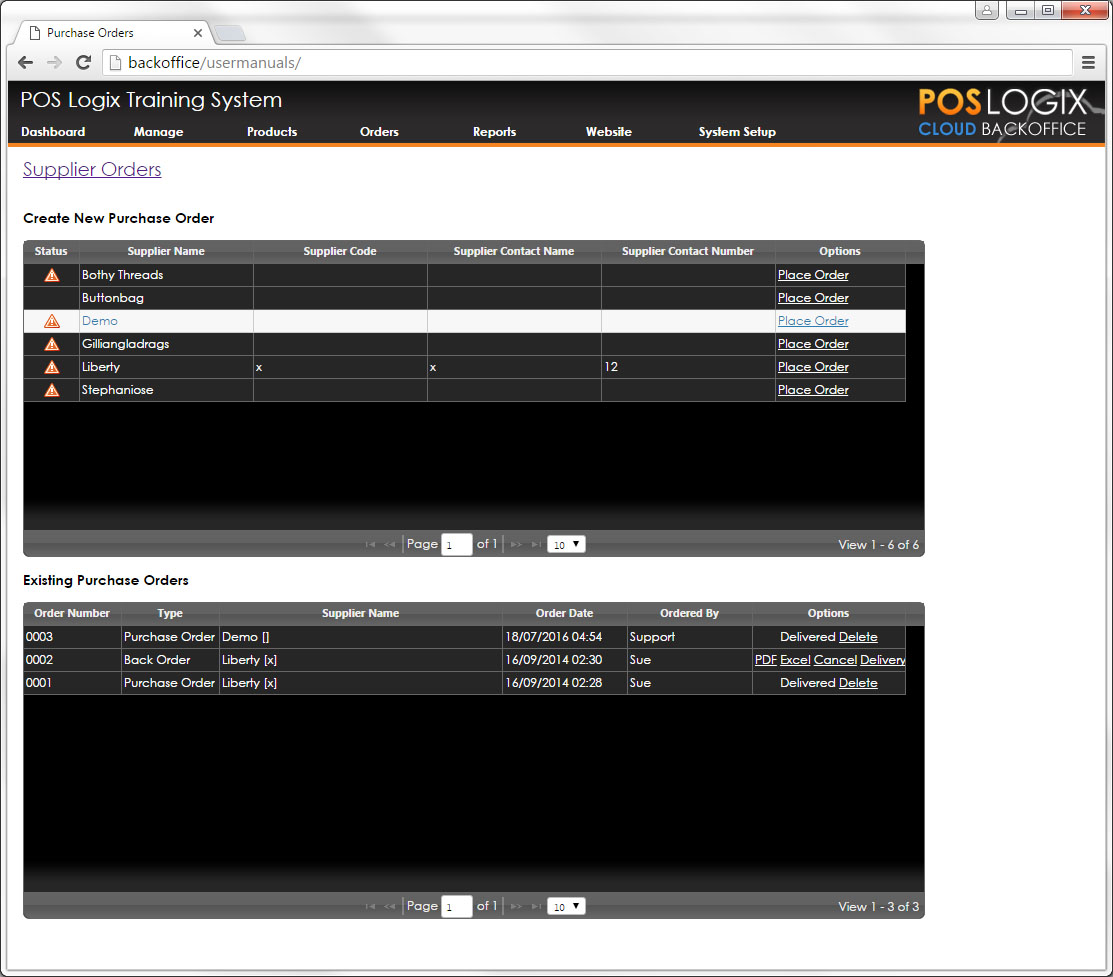
Task: Open the Chrome hamburger menu
Action: click(1088, 62)
